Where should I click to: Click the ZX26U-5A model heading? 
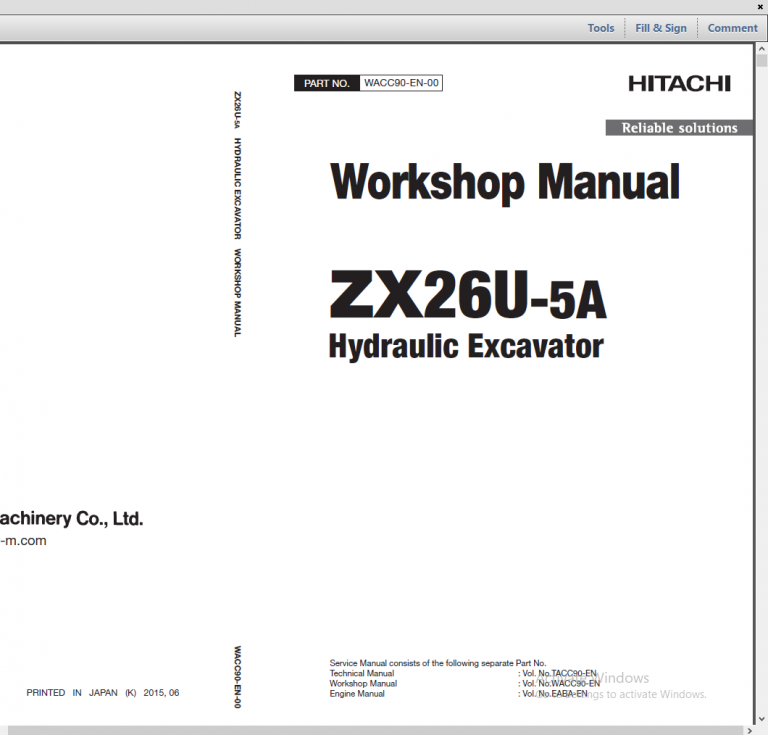[x=468, y=295]
